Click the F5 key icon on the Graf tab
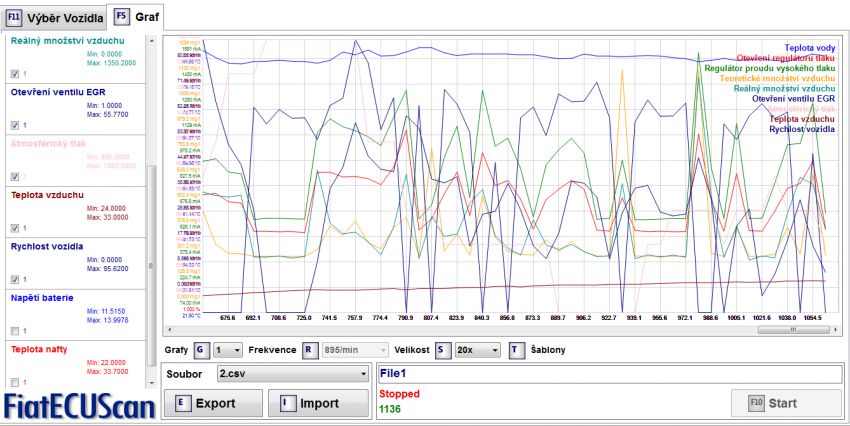This screenshot has height=426, width=850. pyautogui.click(x=121, y=17)
